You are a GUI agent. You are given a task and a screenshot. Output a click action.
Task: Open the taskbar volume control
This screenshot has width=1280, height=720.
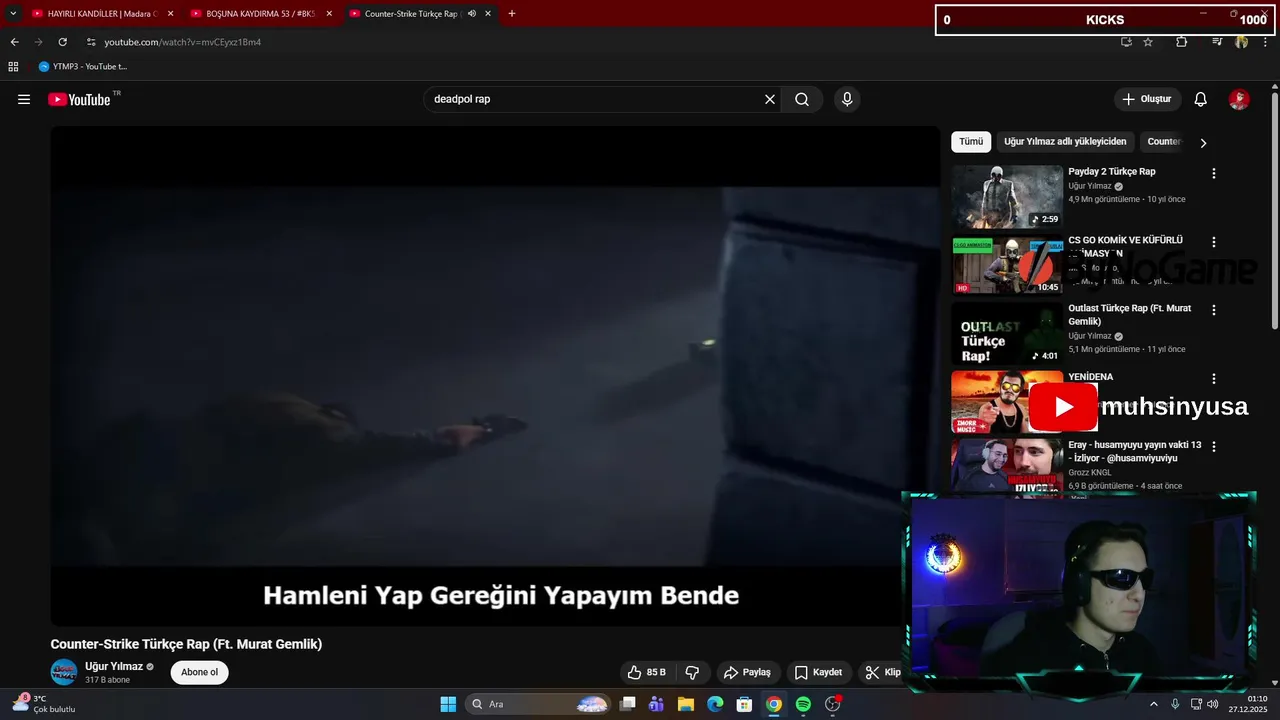coord(1211,704)
